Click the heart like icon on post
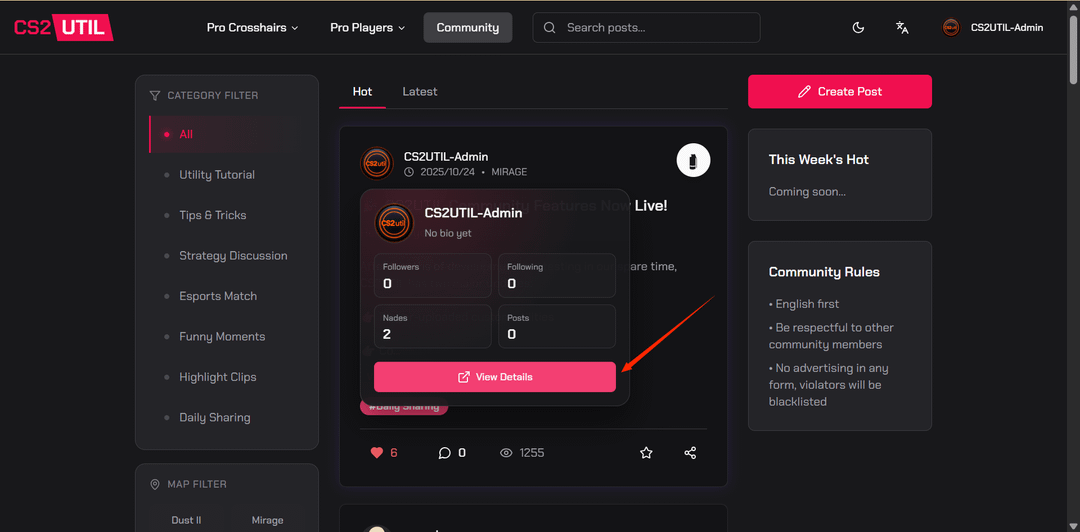Image resolution: width=1080 pixels, height=532 pixels. [x=377, y=453]
